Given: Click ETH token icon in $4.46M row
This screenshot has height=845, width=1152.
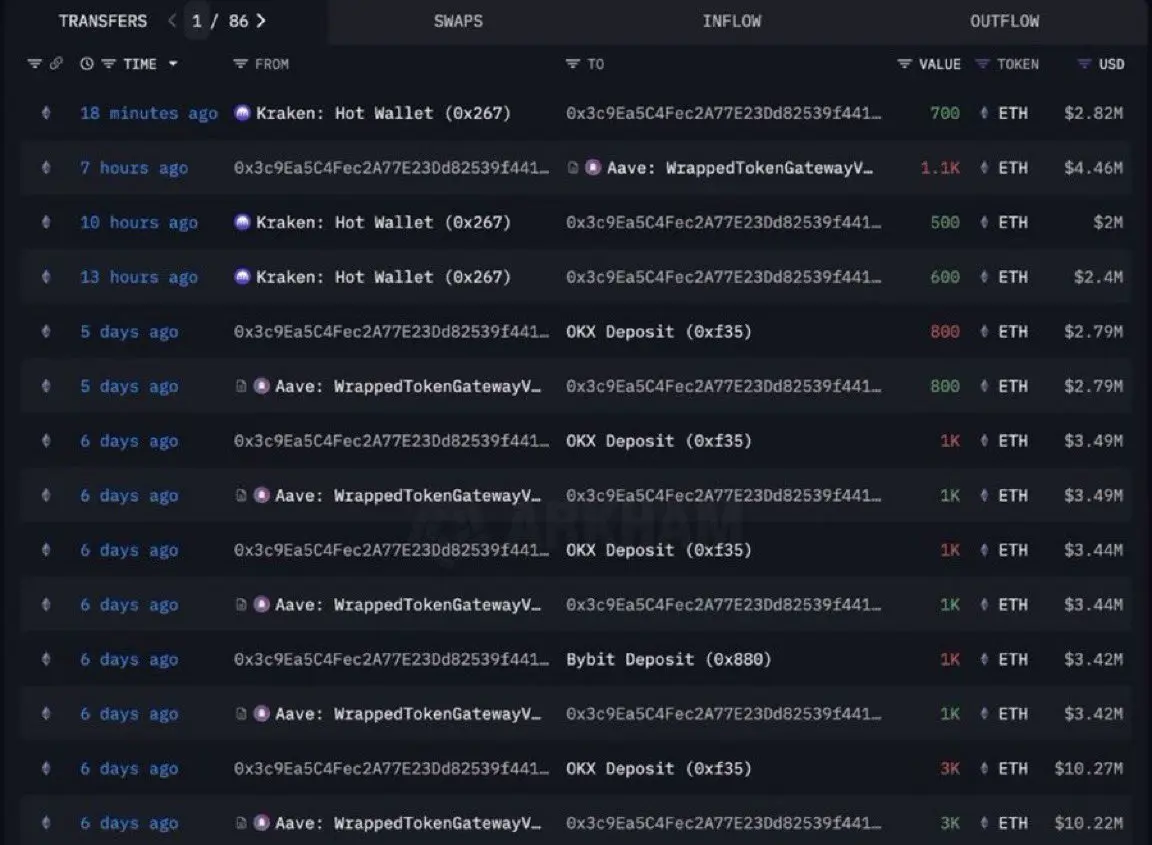Looking at the screenshot, I should [x=984, y=168].
